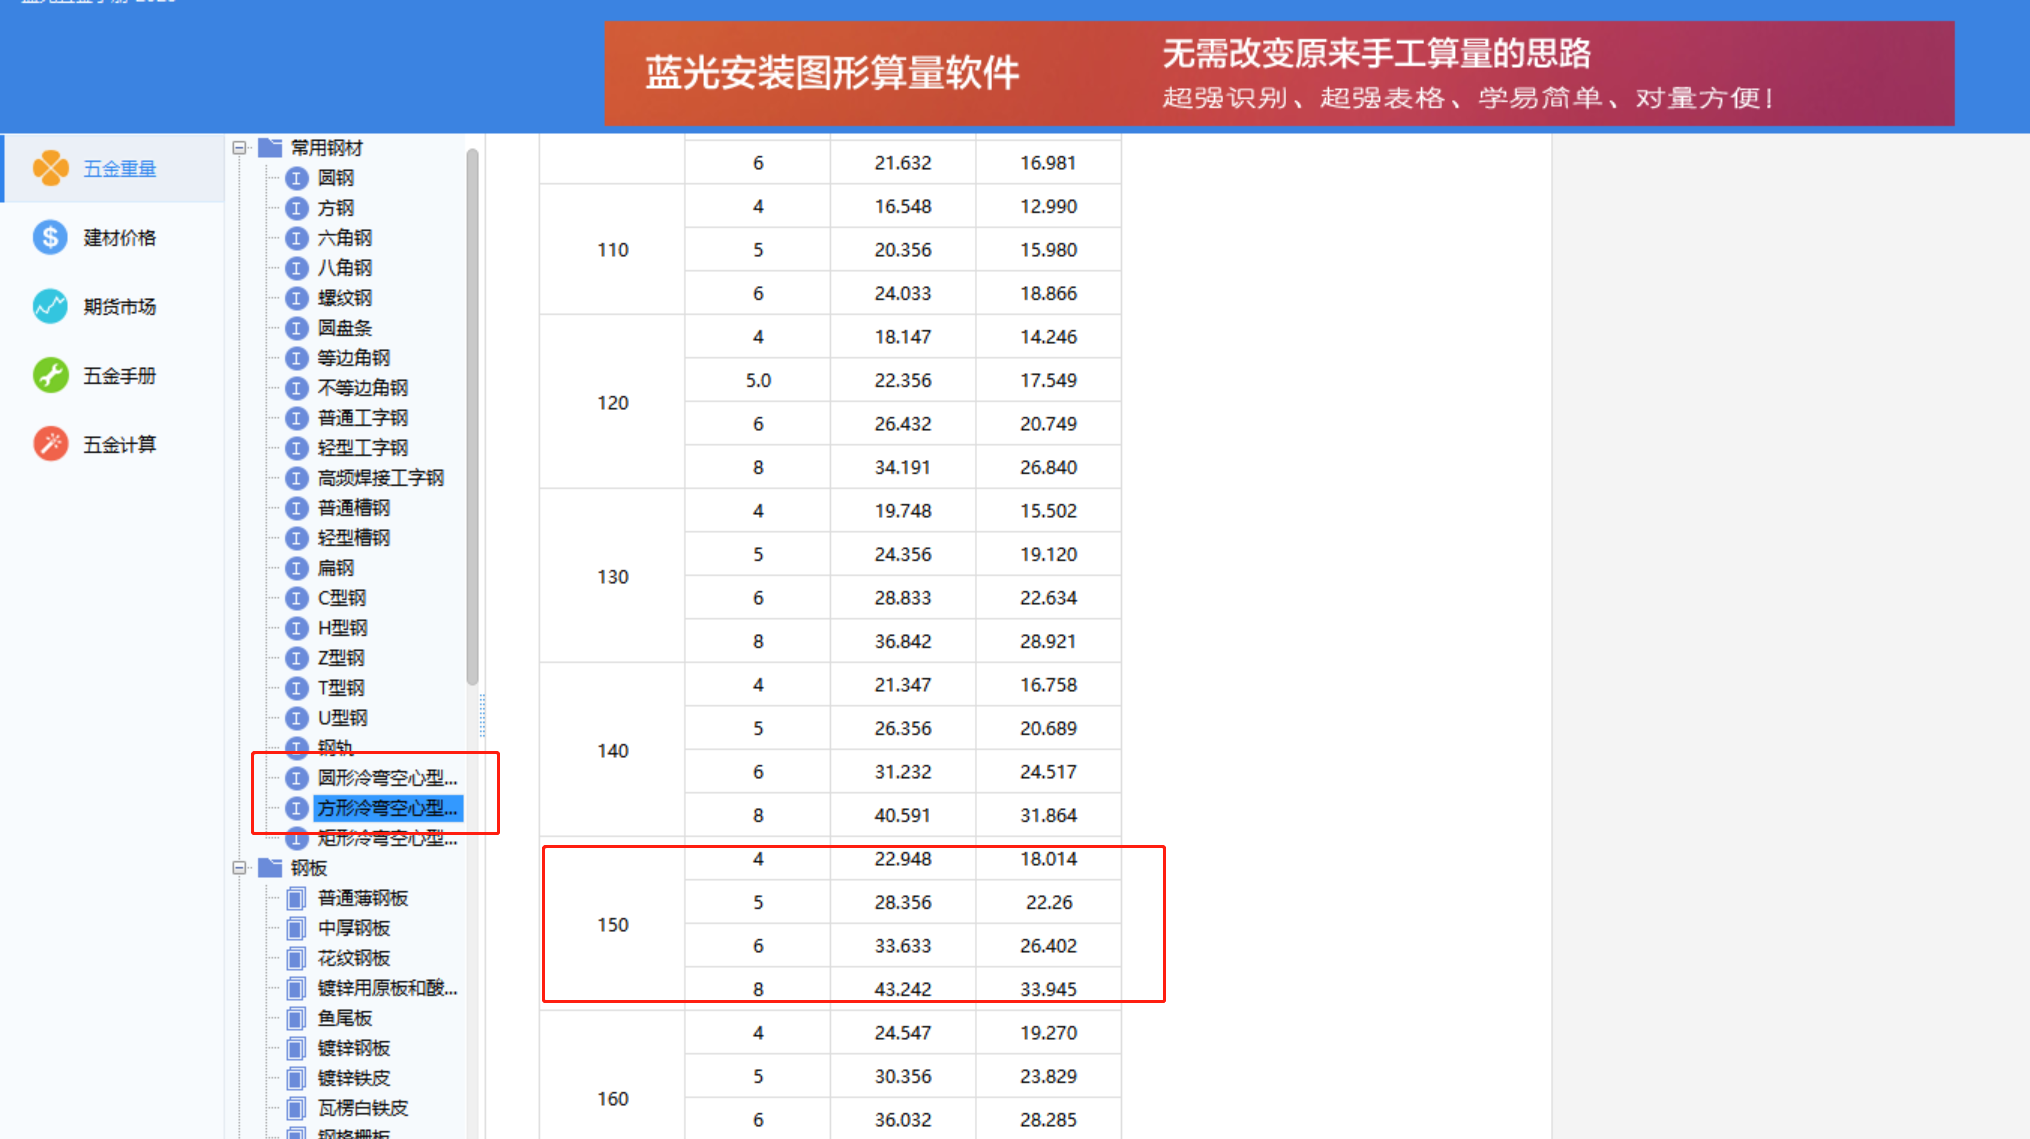This screenshot has width=2030, height=1139.
Task: Click the icon beside 螺纹钢
Action: [x=296, y=298]
